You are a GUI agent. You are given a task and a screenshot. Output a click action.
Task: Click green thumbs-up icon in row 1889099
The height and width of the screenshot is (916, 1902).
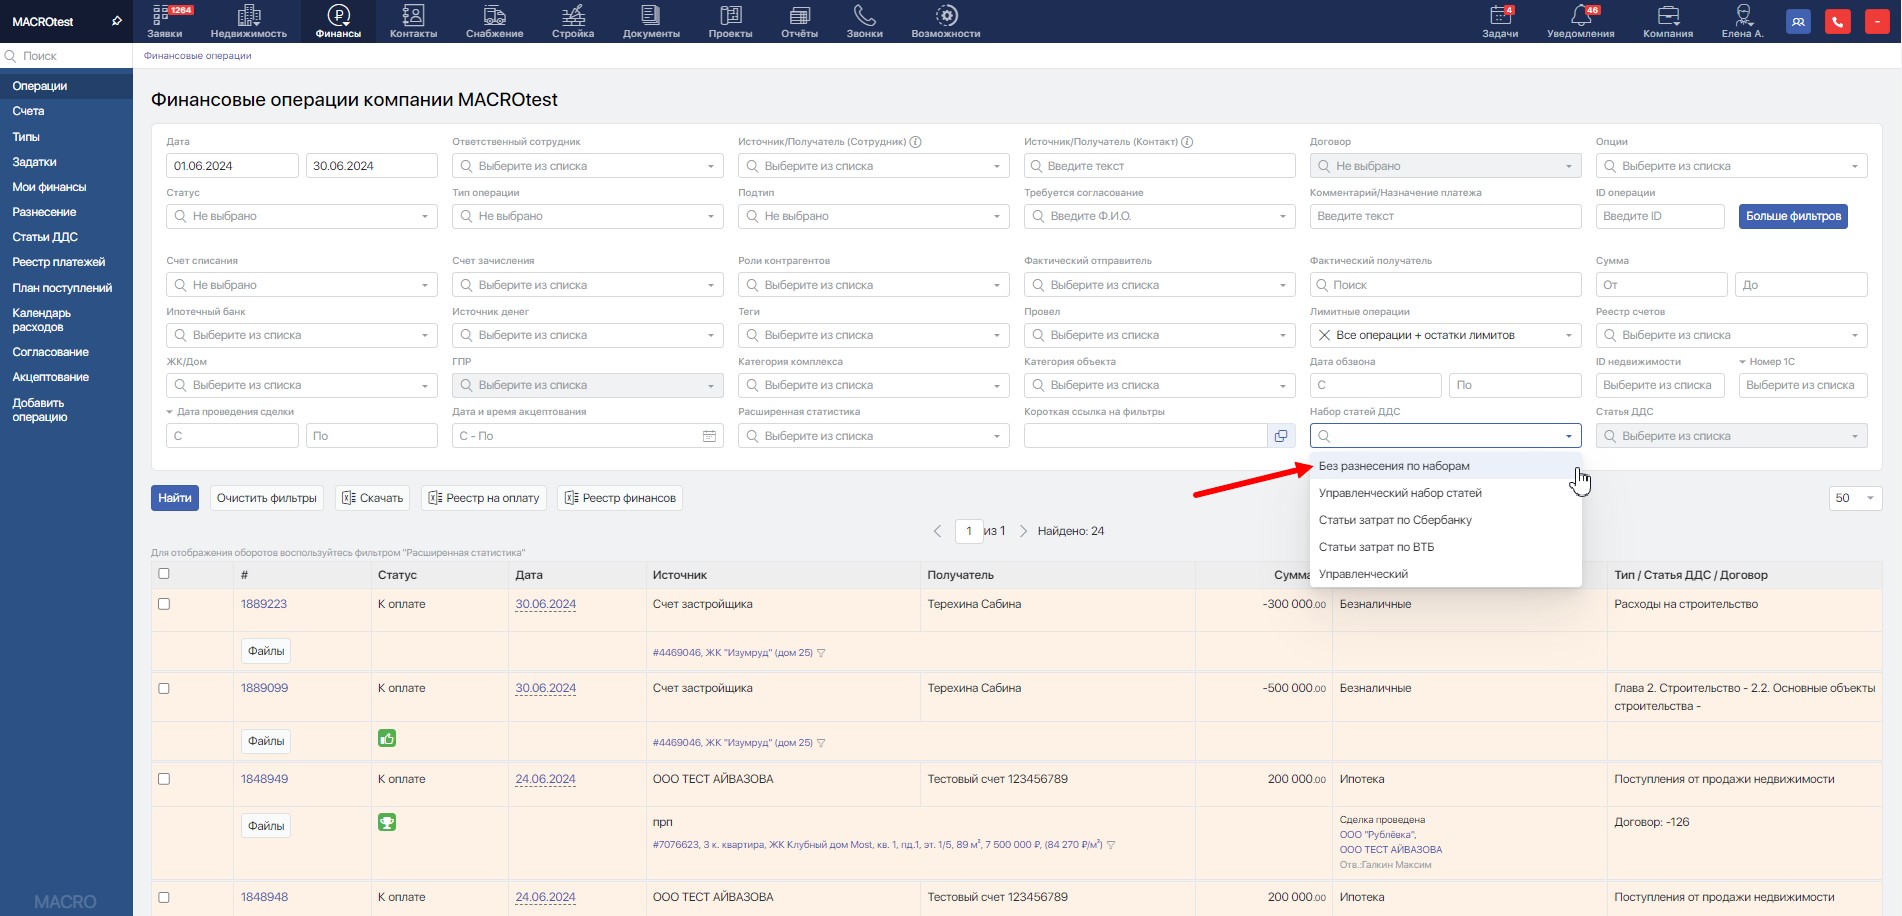(387, 739)
